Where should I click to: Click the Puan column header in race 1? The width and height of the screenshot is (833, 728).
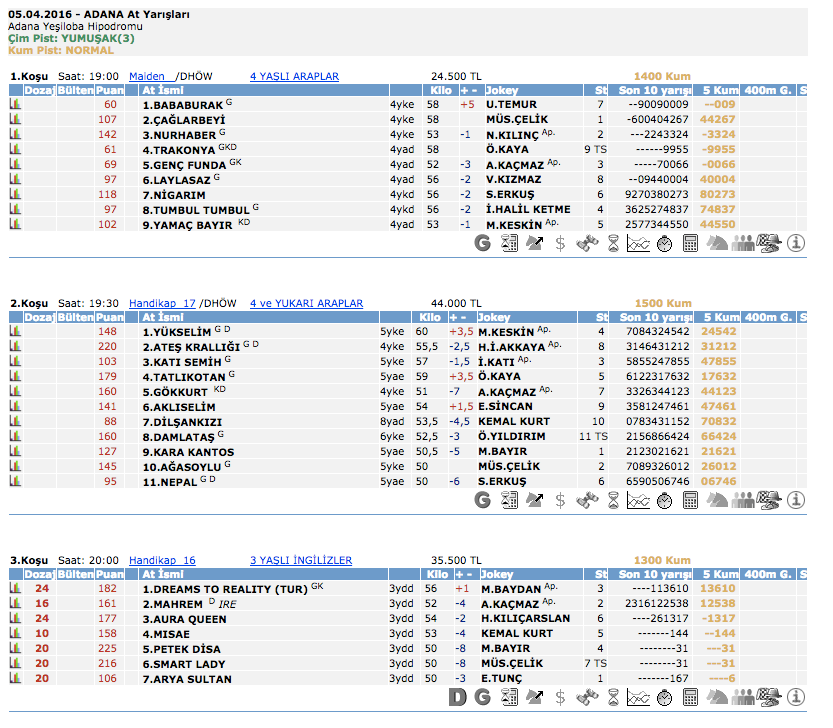click(110, 90)
